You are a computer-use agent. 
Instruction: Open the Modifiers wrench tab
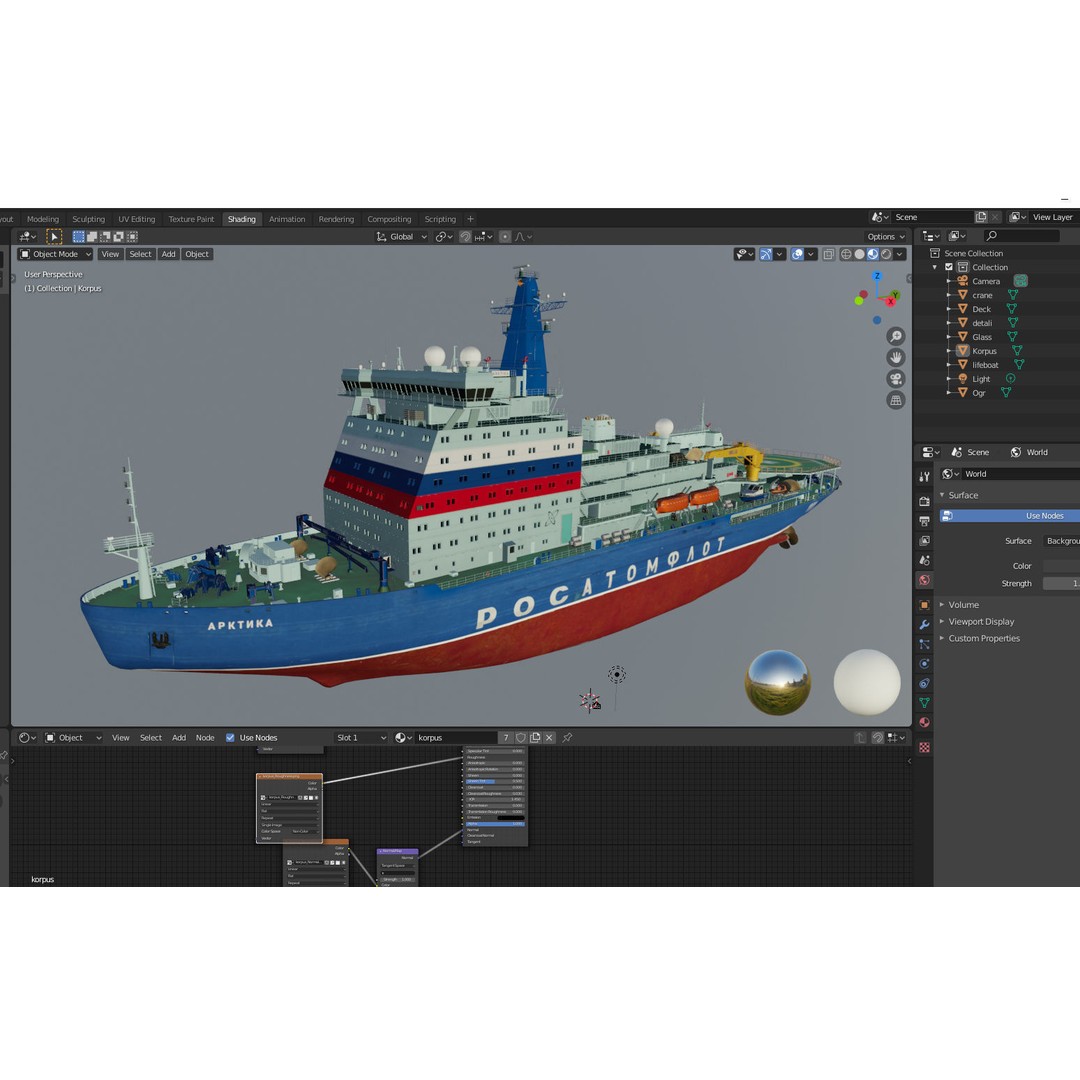(924, 625)
